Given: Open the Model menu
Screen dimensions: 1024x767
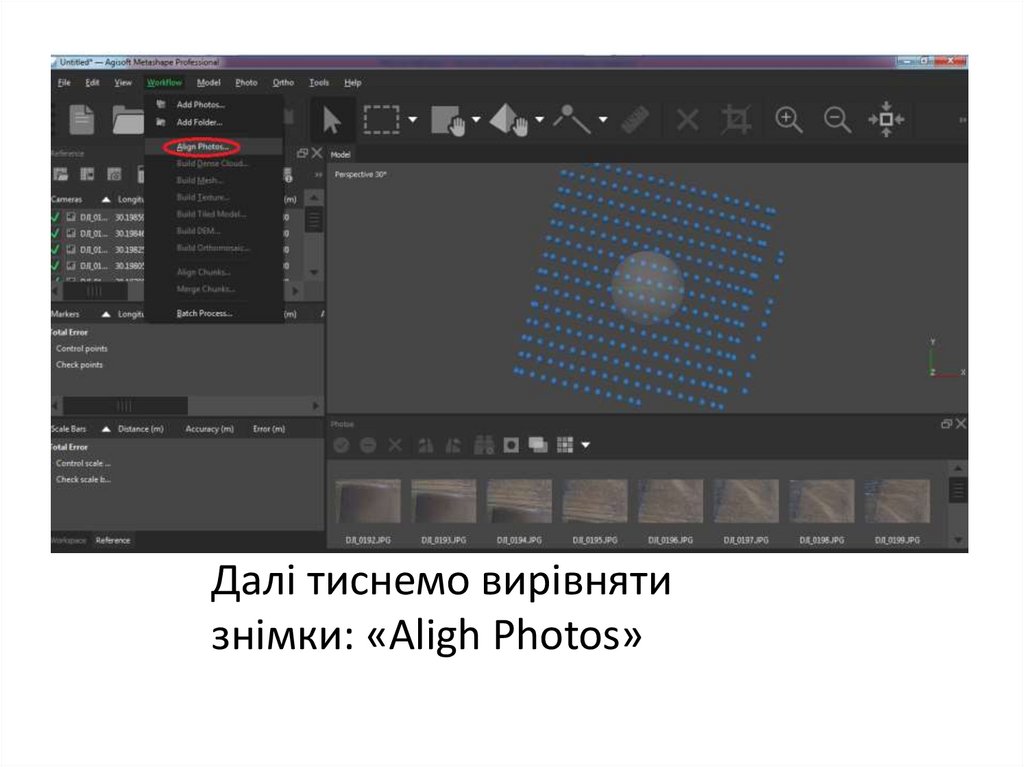Looking at the screenshot, I should [209, 83].
